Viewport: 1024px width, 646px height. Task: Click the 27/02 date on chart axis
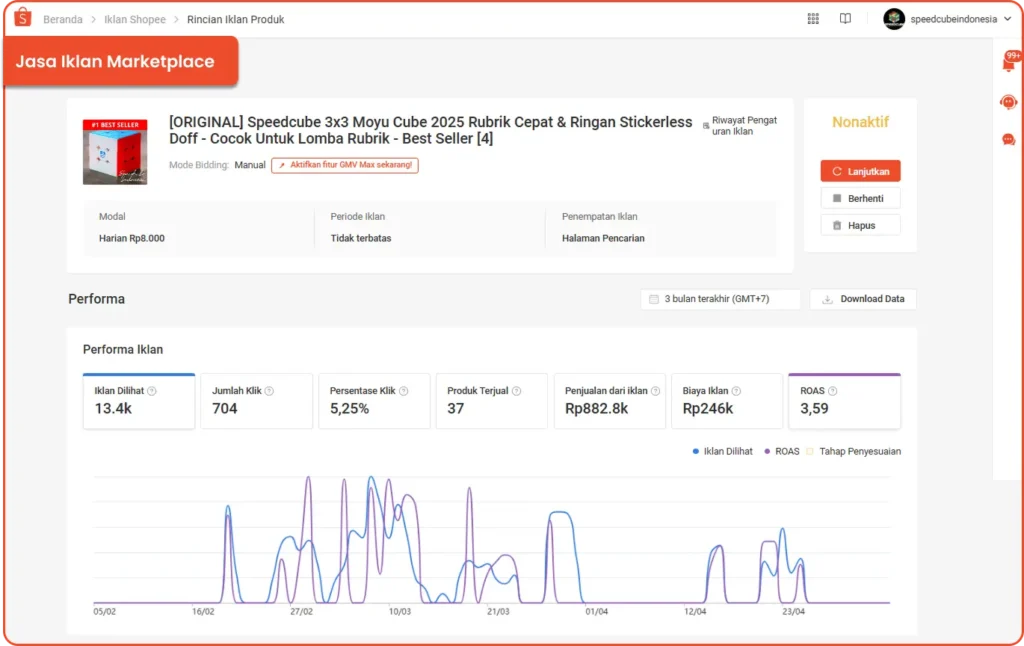point(302,612)
